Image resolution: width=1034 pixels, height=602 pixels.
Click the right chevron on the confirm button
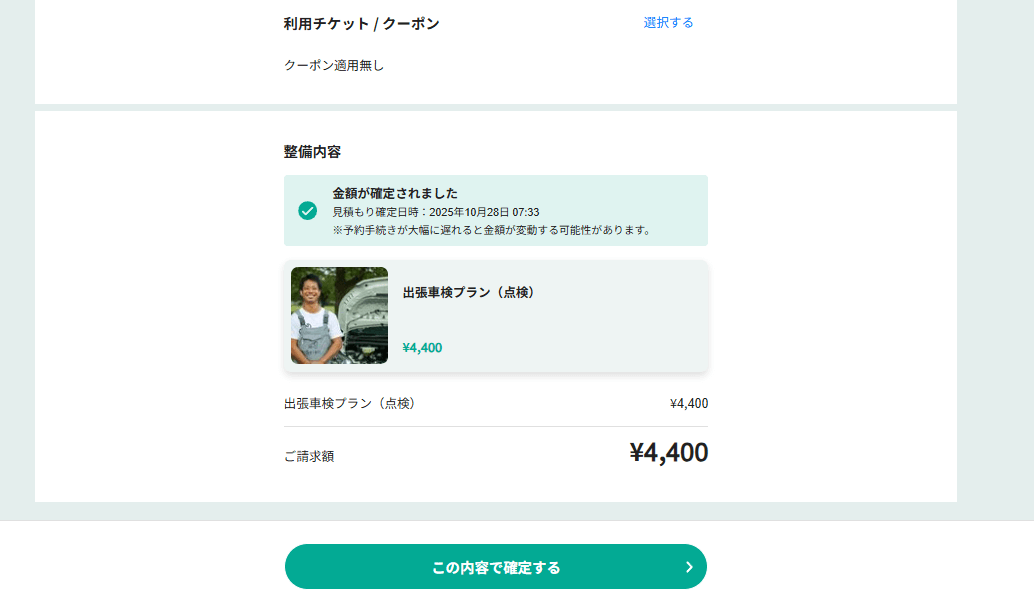tap(688, 567)
